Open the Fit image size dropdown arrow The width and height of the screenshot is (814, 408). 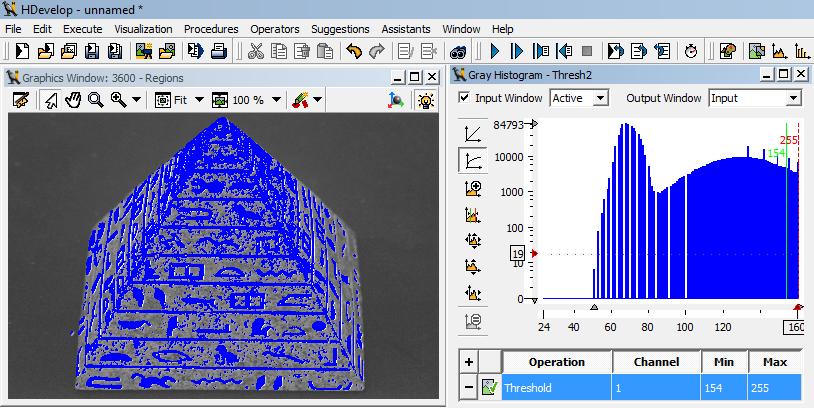(199, 100)
